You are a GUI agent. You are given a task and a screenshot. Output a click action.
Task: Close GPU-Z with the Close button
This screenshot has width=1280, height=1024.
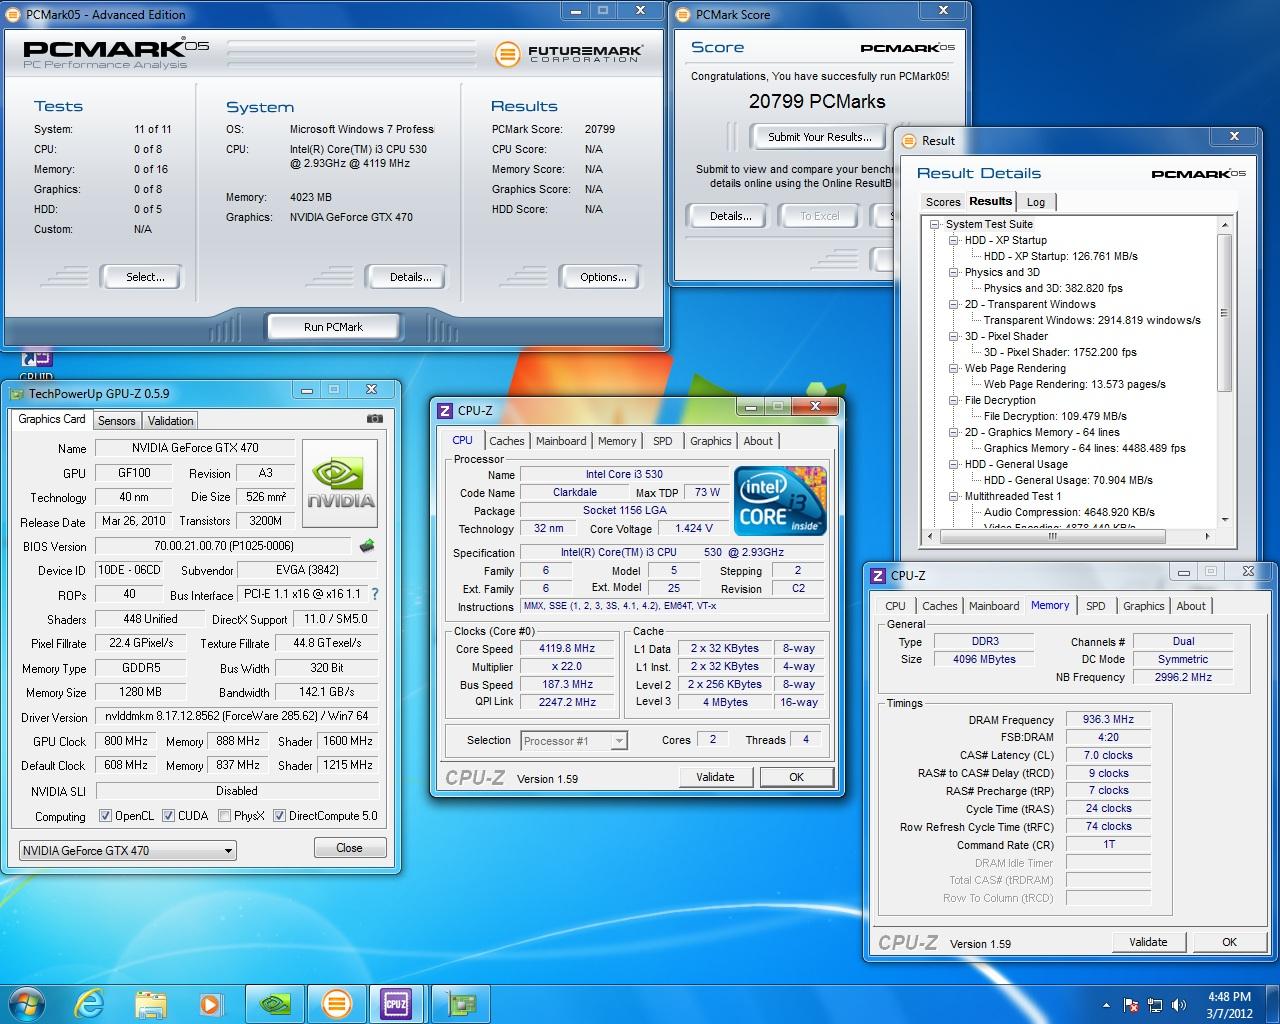click(x=349, y=848)
